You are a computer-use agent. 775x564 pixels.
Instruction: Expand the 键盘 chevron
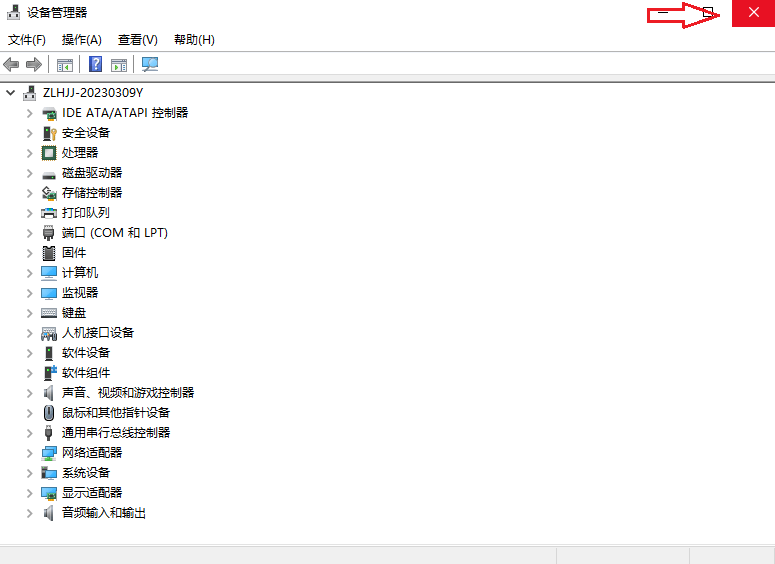[30, 313]
